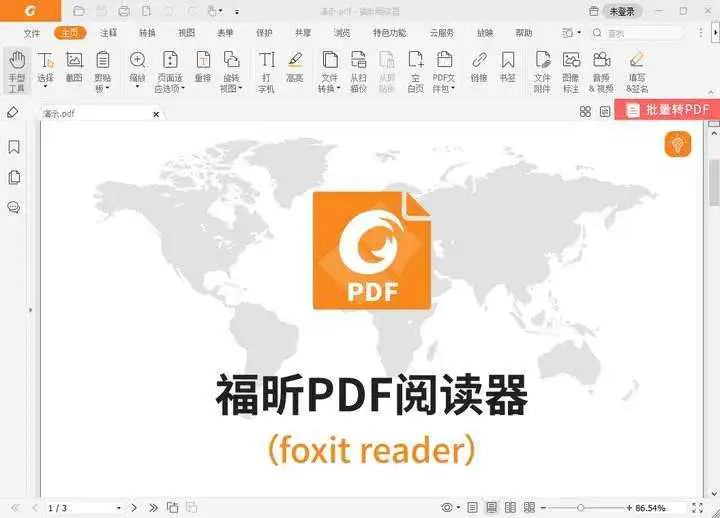Click the Bookmark tool in ribbon (书签)

(x=508, y=68)
